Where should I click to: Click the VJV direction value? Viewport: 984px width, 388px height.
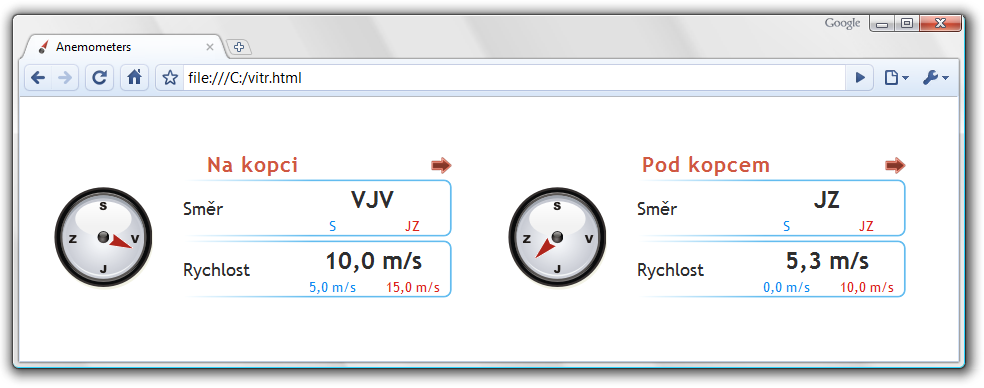[x=372, y=200]
